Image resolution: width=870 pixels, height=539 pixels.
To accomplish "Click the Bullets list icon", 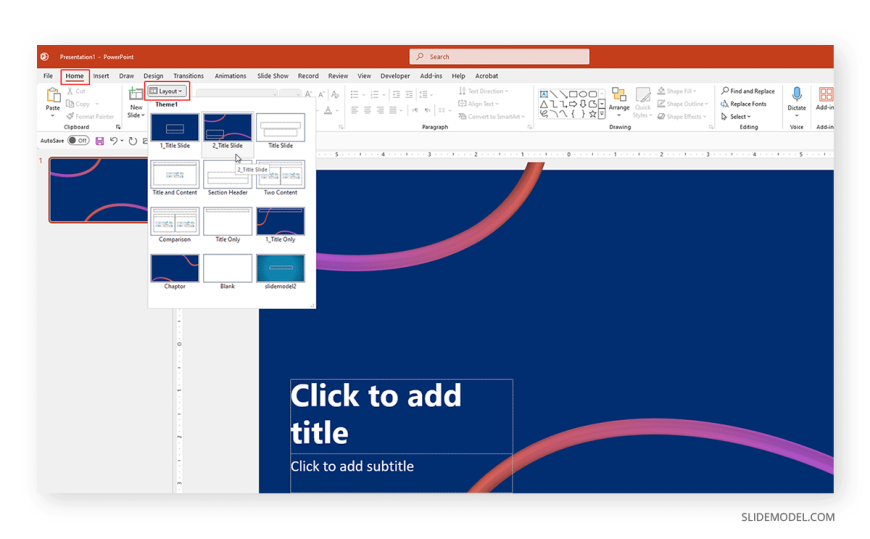I will click(x=355, y=95).
